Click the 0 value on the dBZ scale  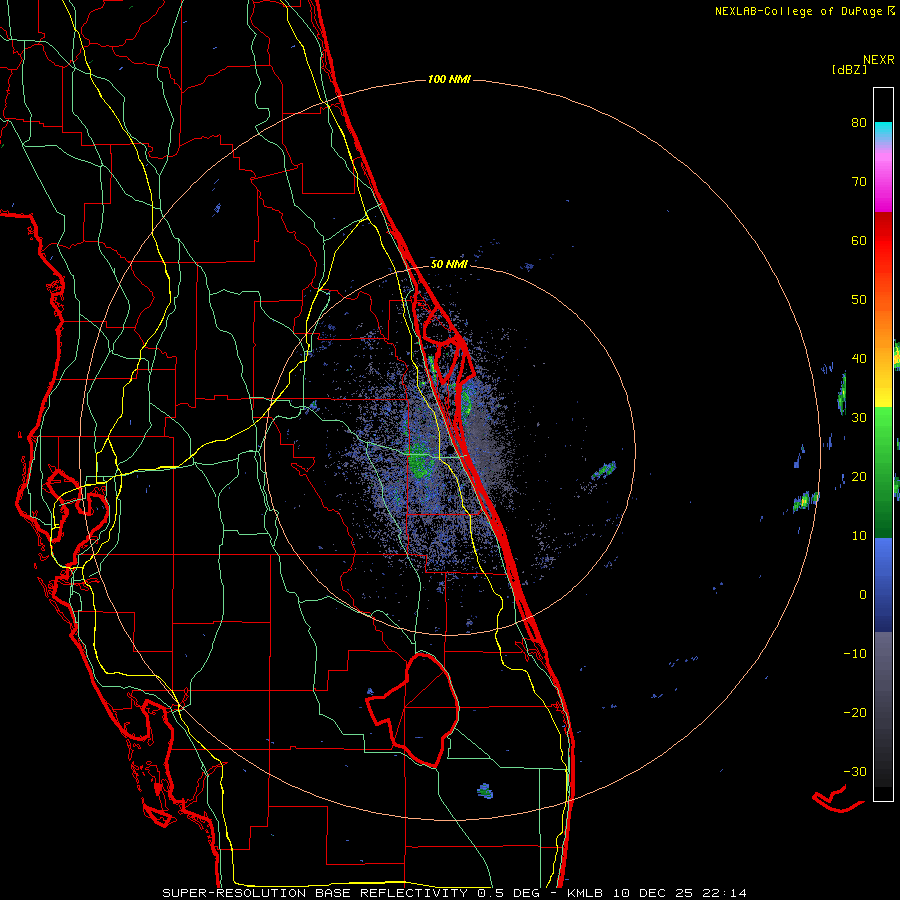click(x=863, y=595)
